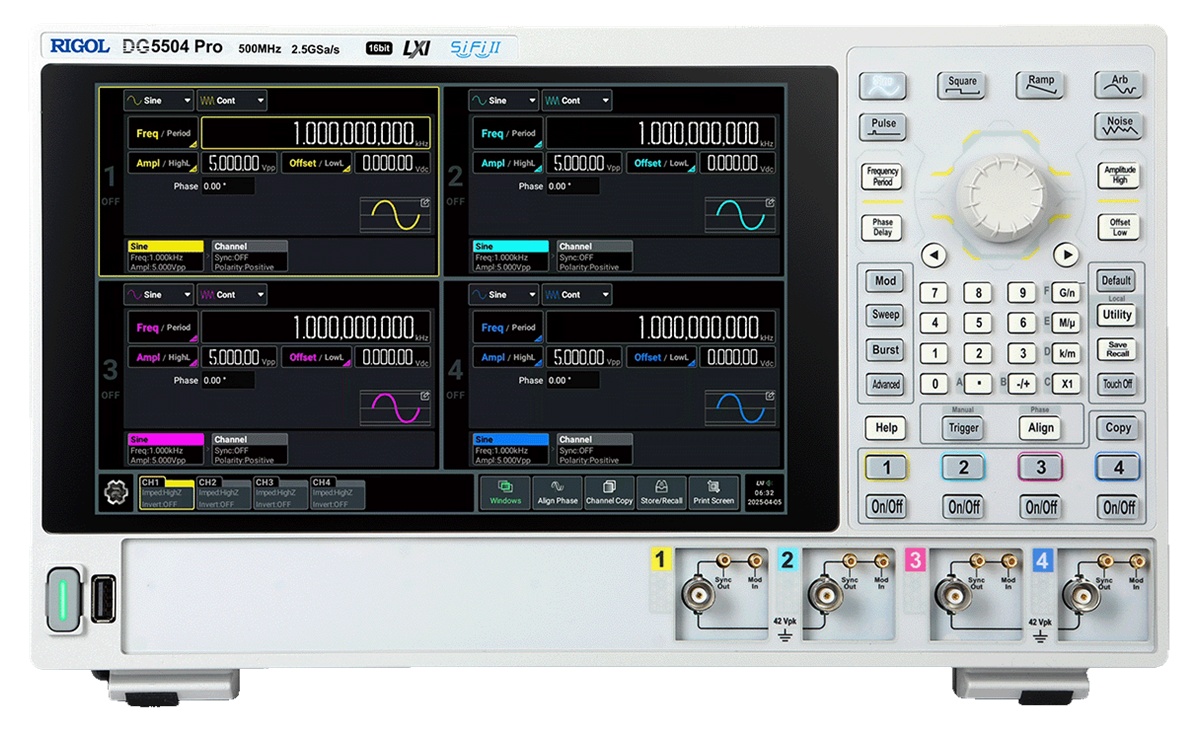Open channel 1 Channel settings tab
The image size is (1200, 735).
click(x=249, y=256)
